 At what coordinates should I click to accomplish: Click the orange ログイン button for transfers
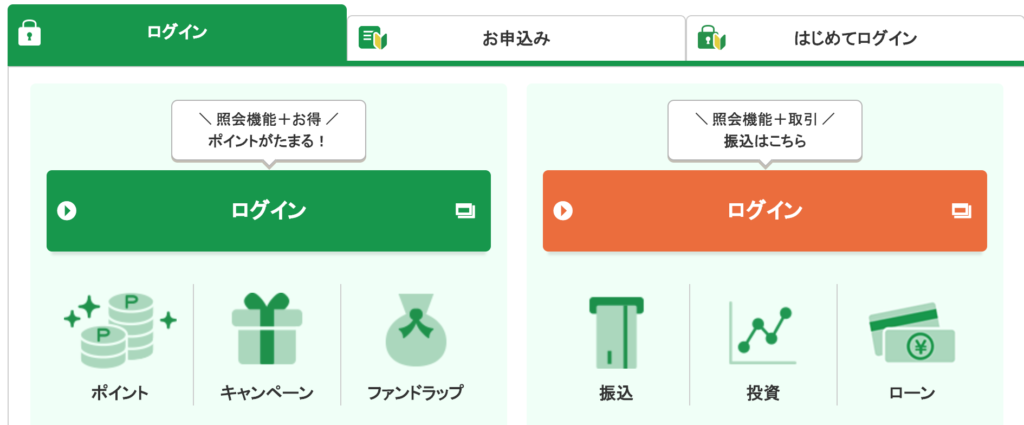[x=765, y=211]
